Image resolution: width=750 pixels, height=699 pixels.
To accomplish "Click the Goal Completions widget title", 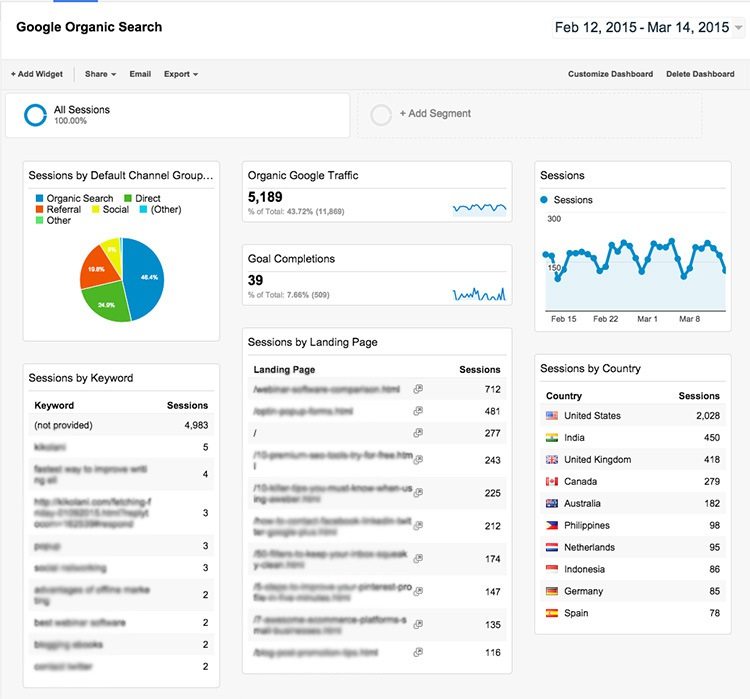I will click(291, 259).
